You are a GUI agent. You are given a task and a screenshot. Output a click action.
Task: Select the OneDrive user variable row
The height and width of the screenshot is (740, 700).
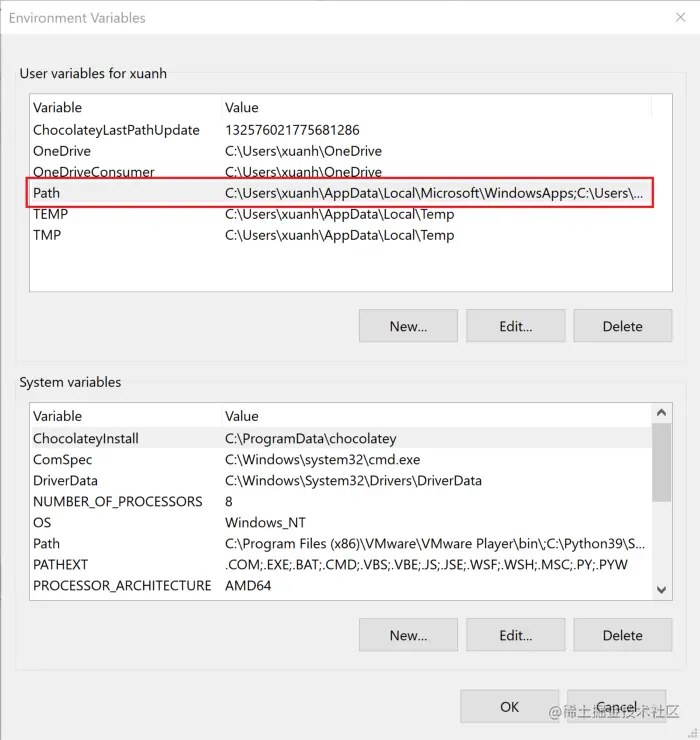pos(340,151)
